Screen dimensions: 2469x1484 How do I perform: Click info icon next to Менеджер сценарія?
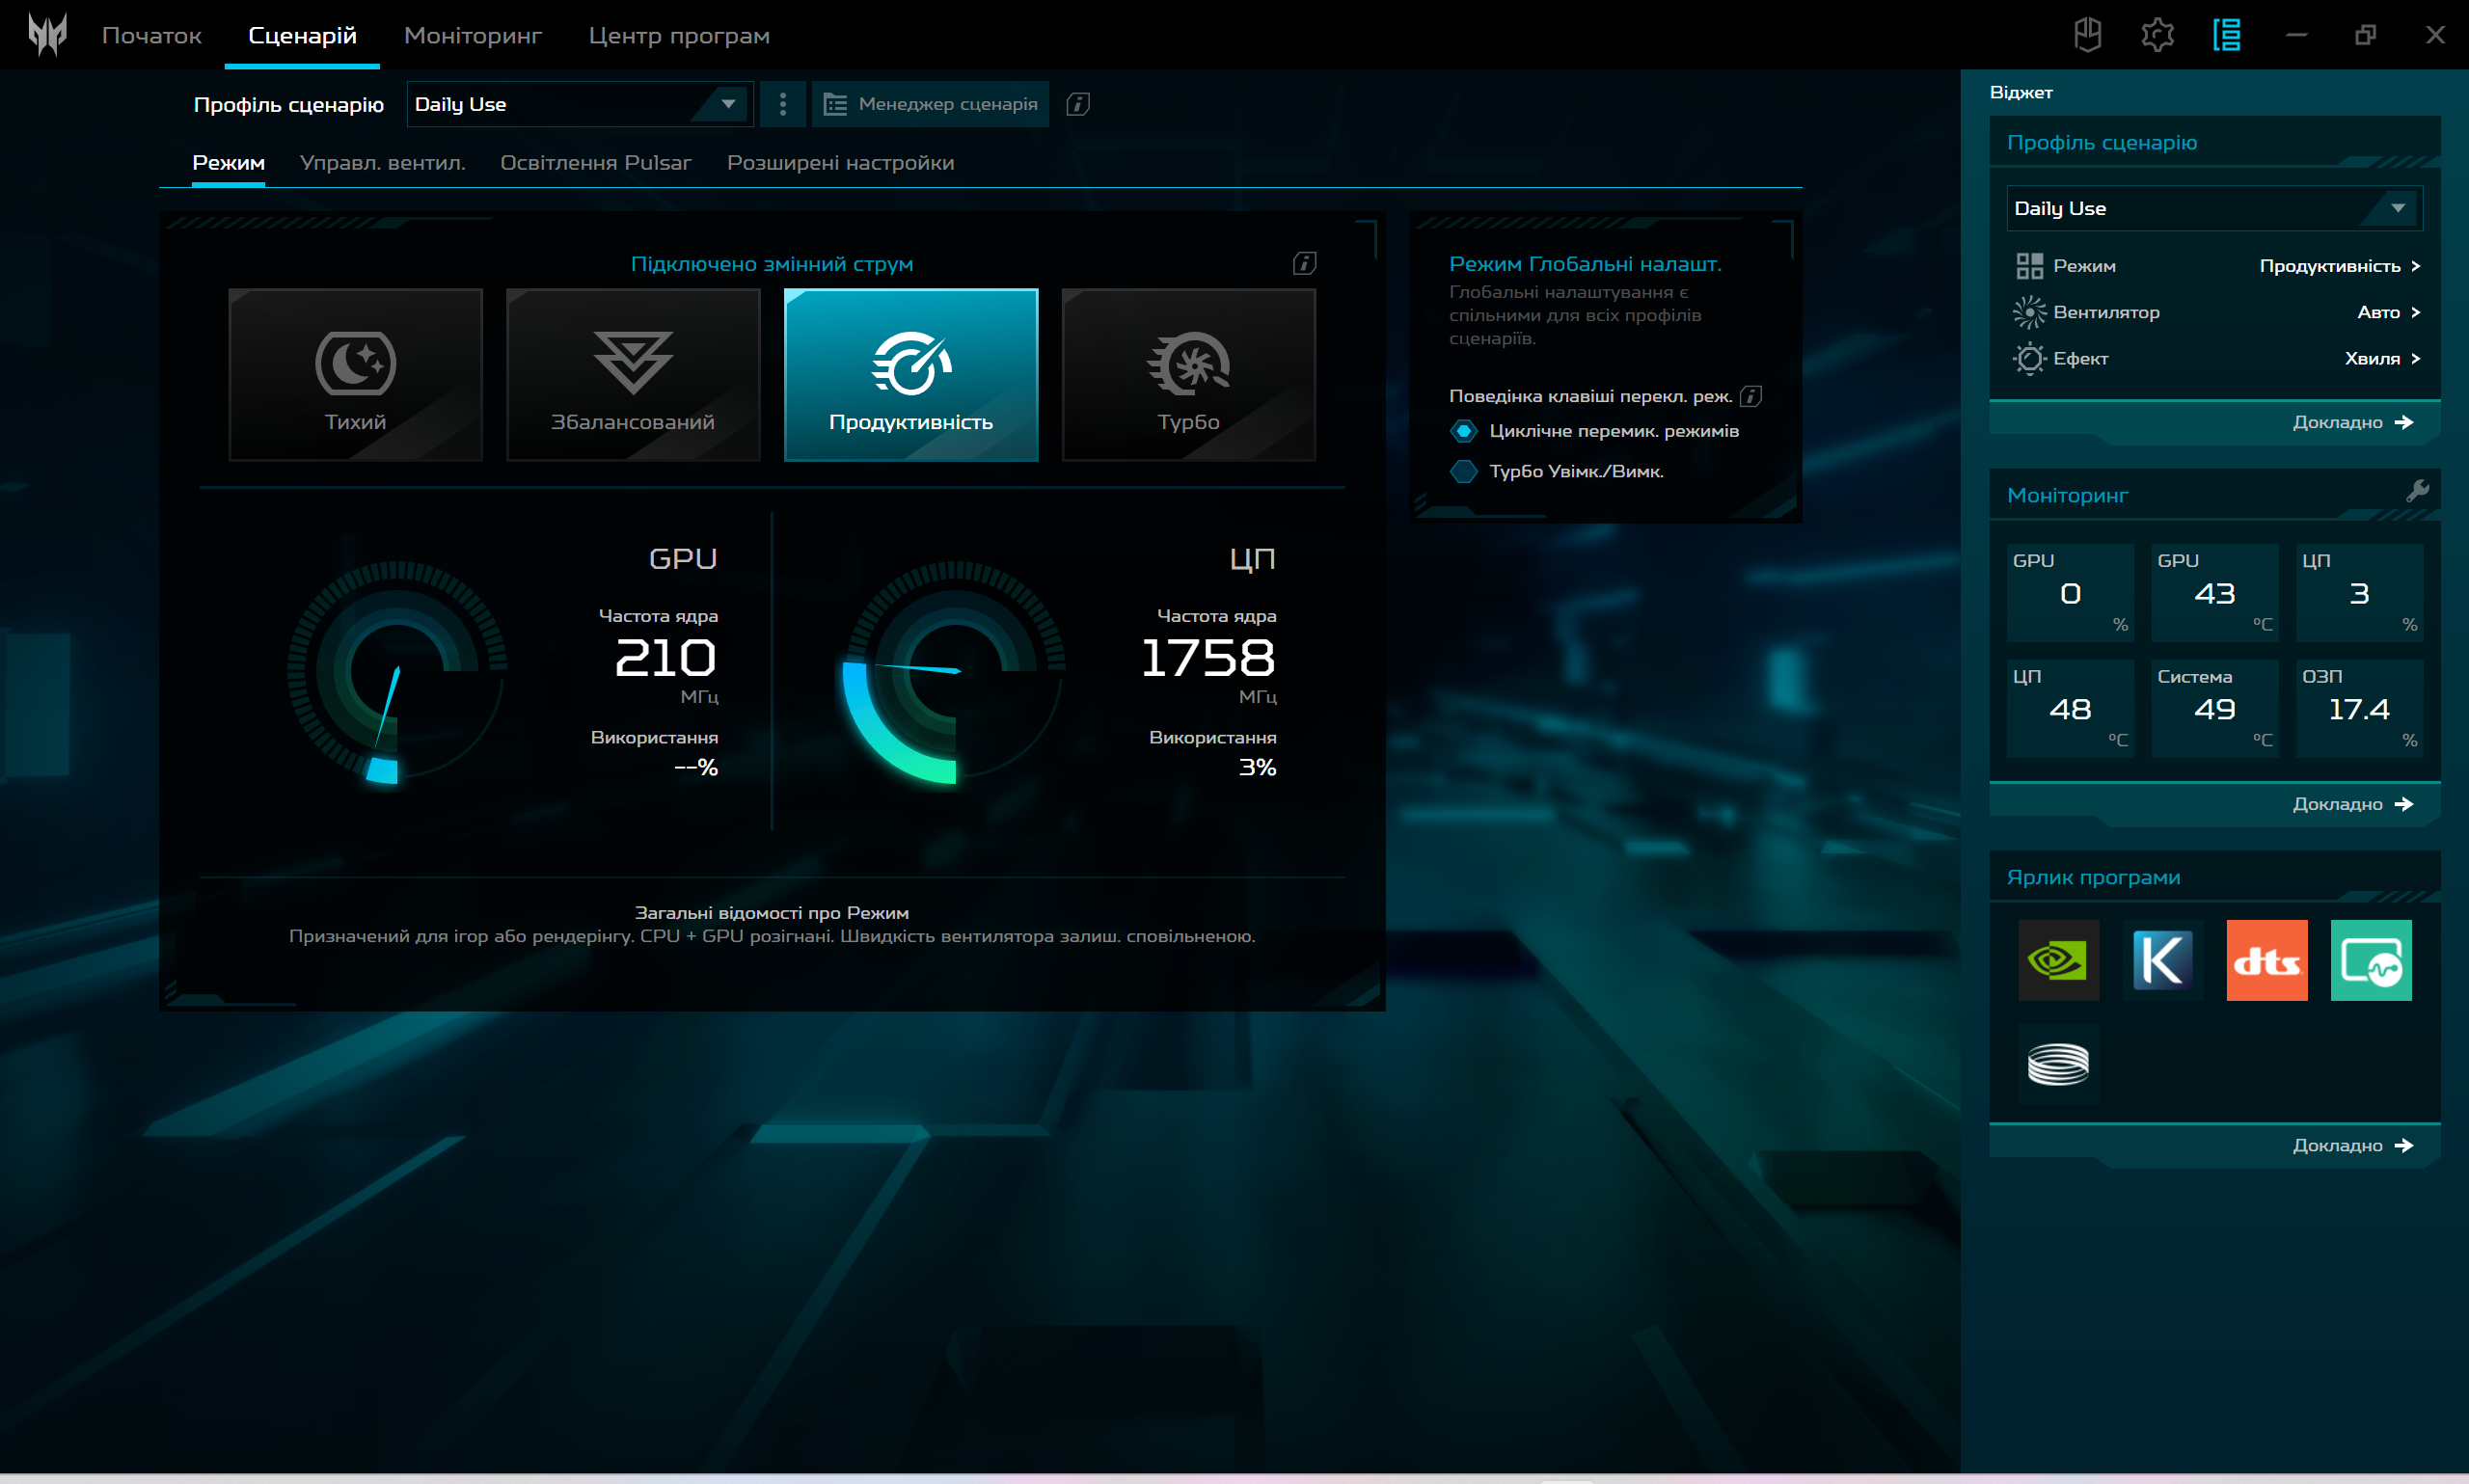[x=1077, y=104]
